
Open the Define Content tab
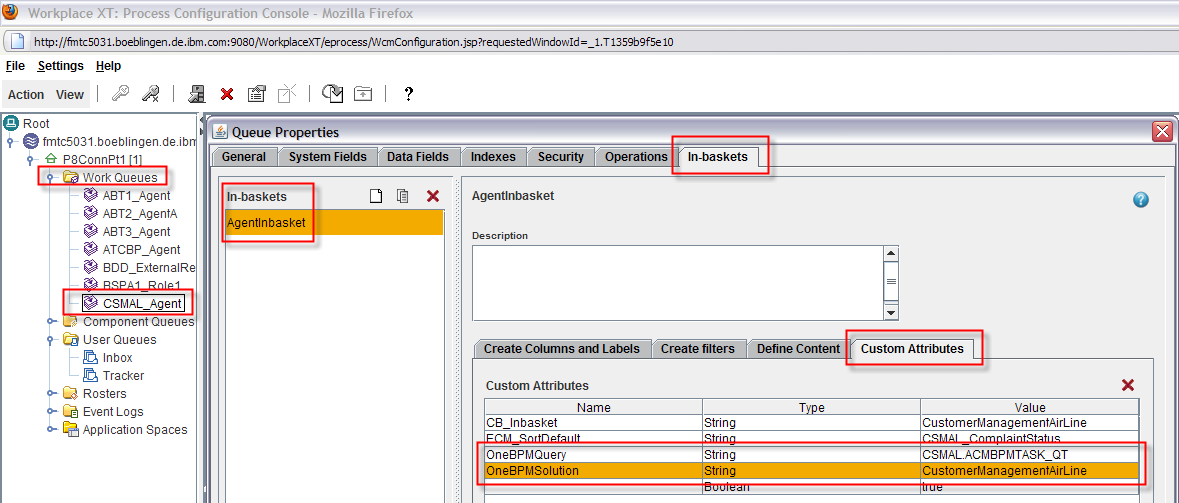(x=799, y=349)
